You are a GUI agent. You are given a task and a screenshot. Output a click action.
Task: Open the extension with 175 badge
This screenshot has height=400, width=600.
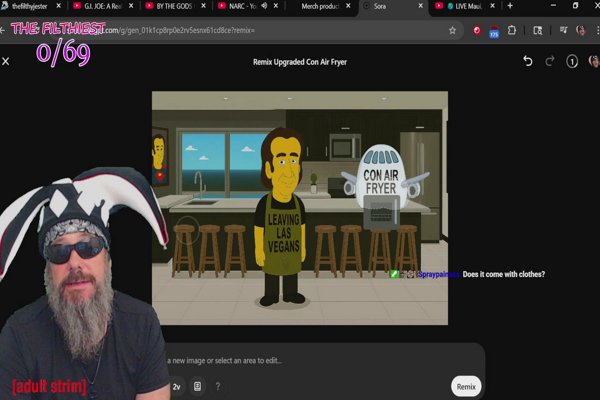point(494,31)
